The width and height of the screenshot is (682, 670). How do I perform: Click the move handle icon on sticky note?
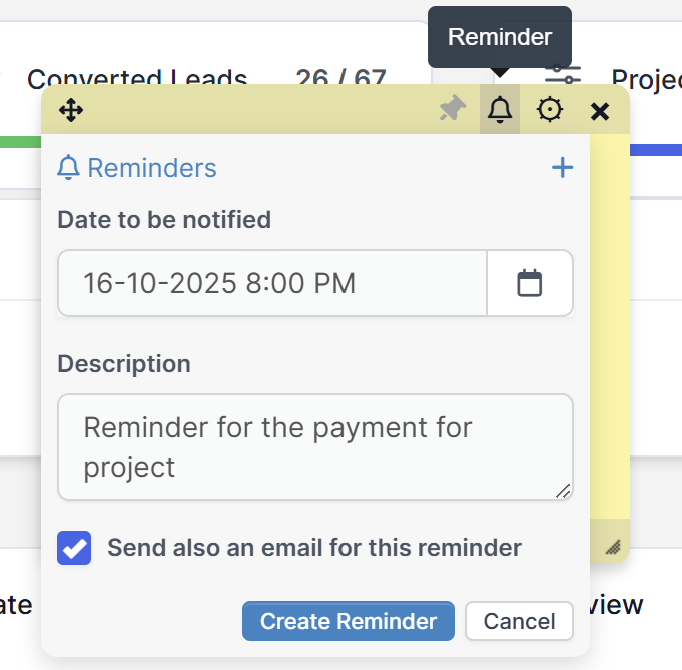point(71,110)
